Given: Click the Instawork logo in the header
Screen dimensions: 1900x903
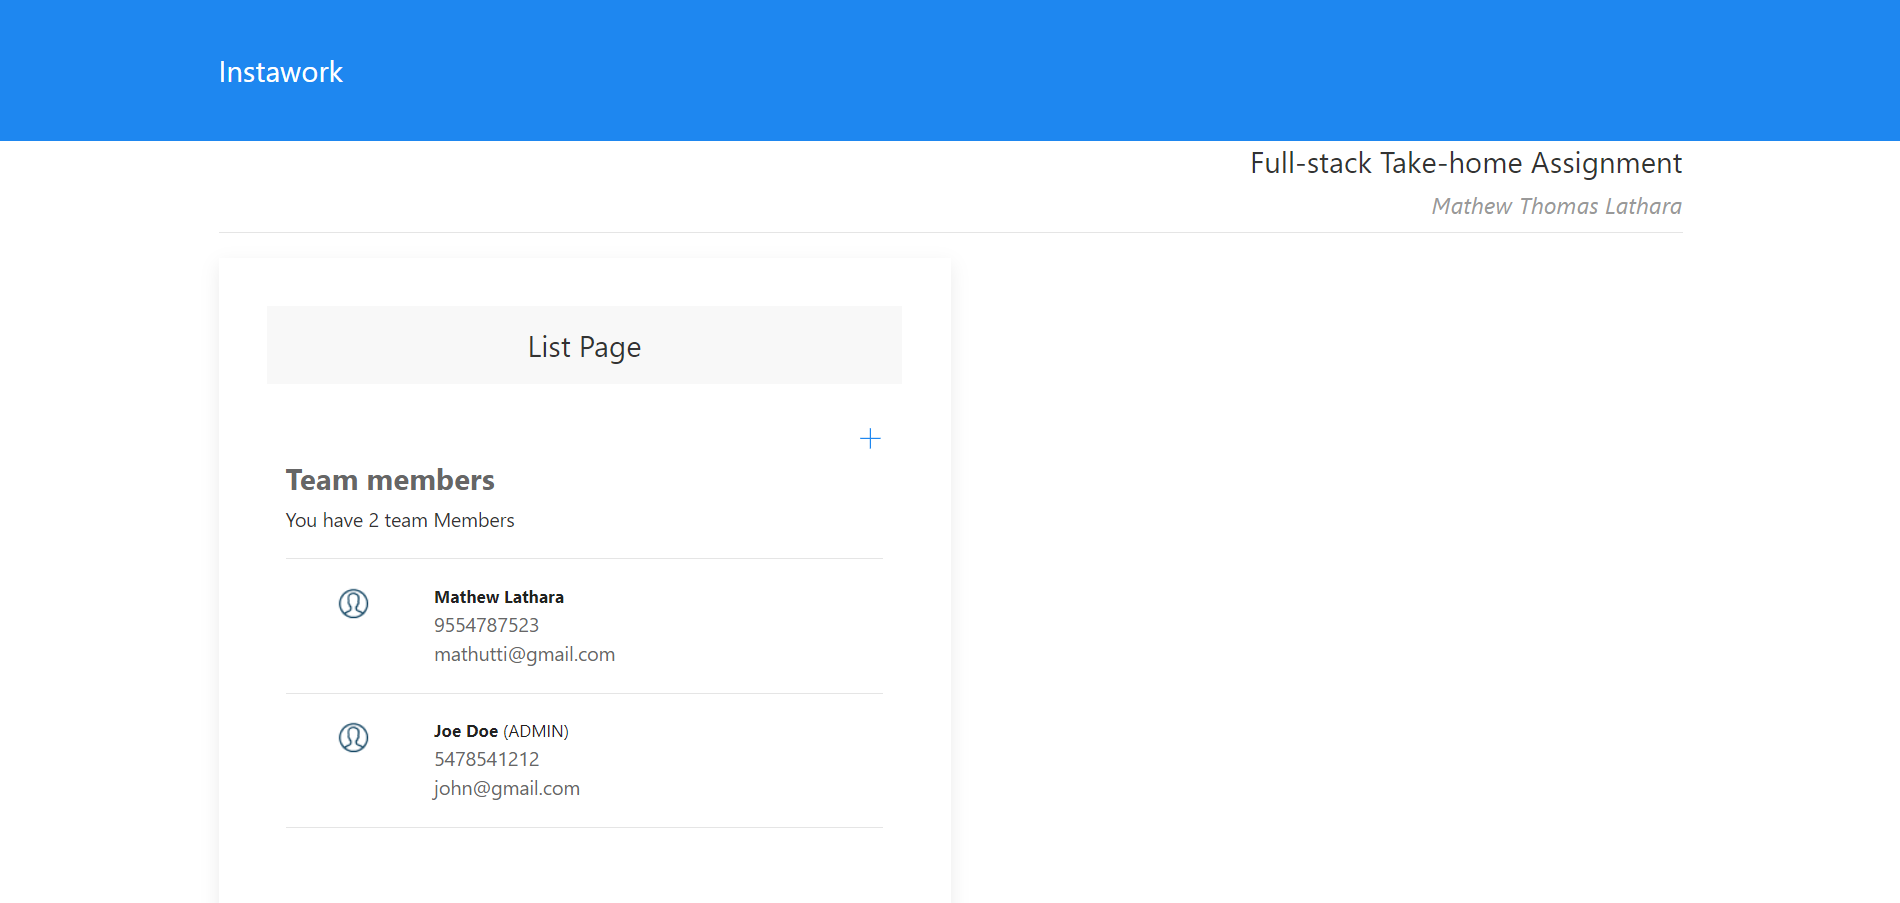Looking at the screenshot, I should (x=280, y=71).
